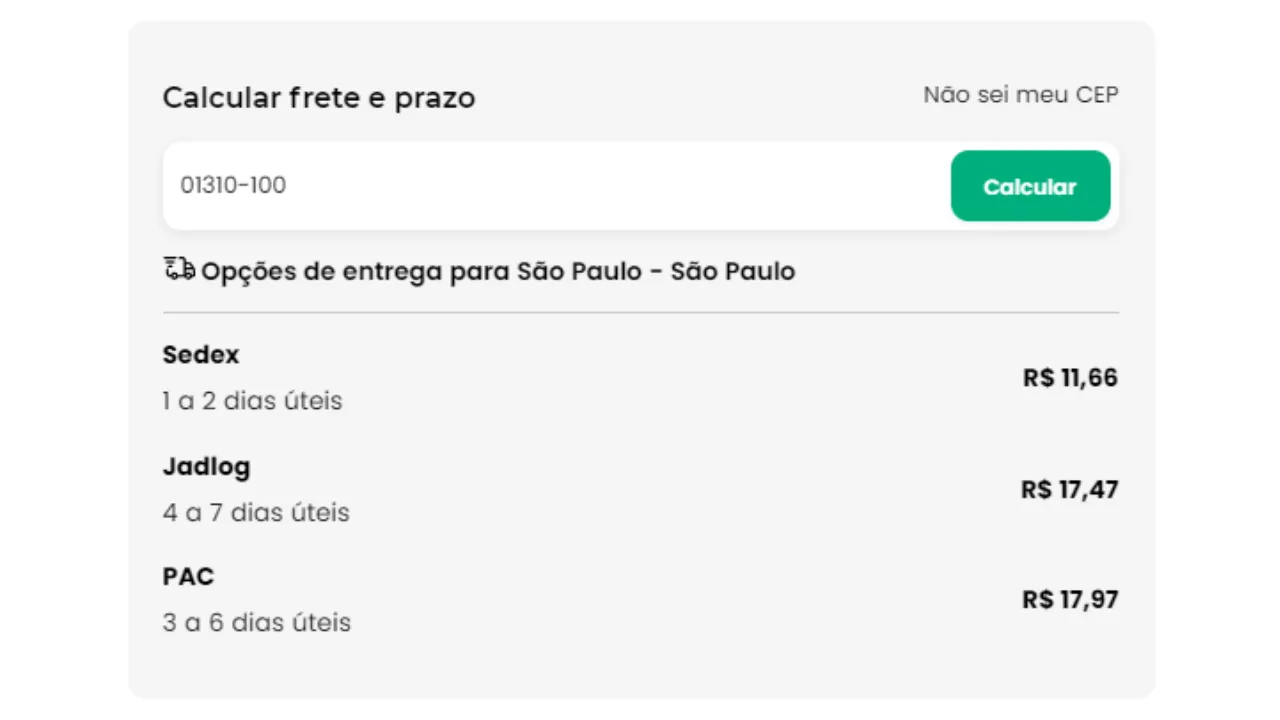The width and height of the screenshot is (1280, 720).
Task: Select the Sedex shipping option name
Action: click(x=201, y=355)
